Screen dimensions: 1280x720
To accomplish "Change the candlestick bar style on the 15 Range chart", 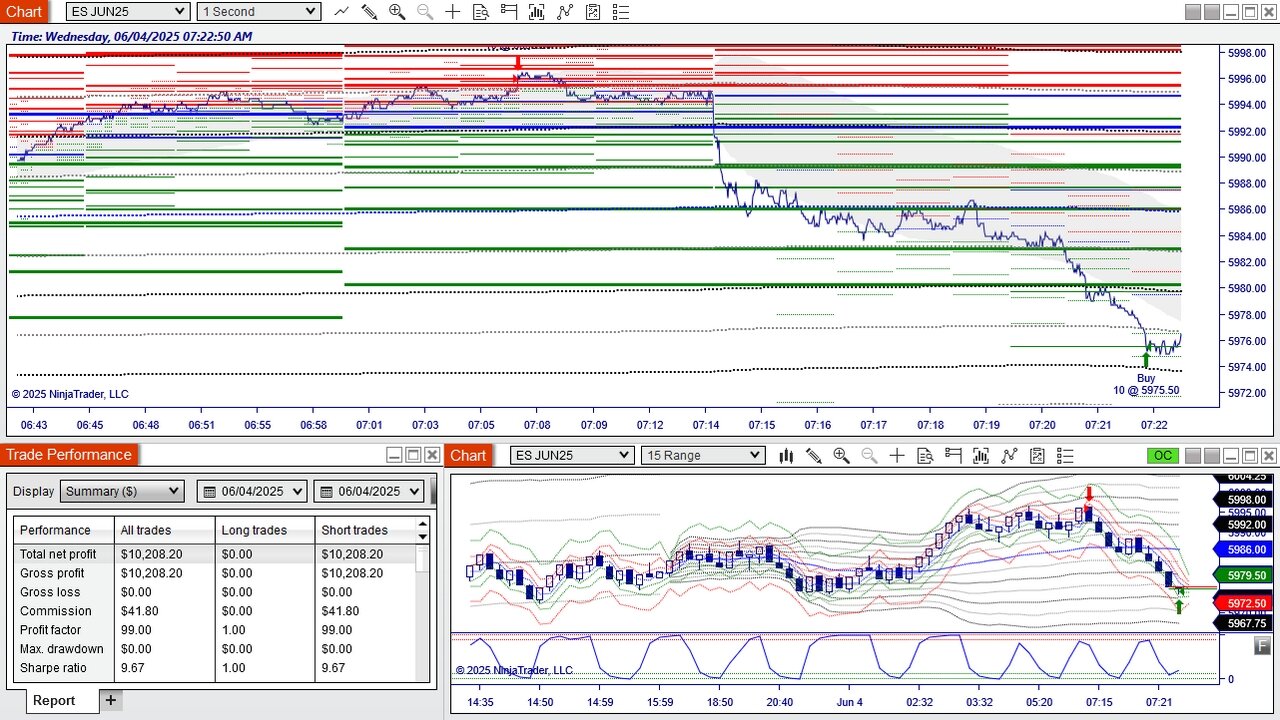I will click(x=786, y=456).
